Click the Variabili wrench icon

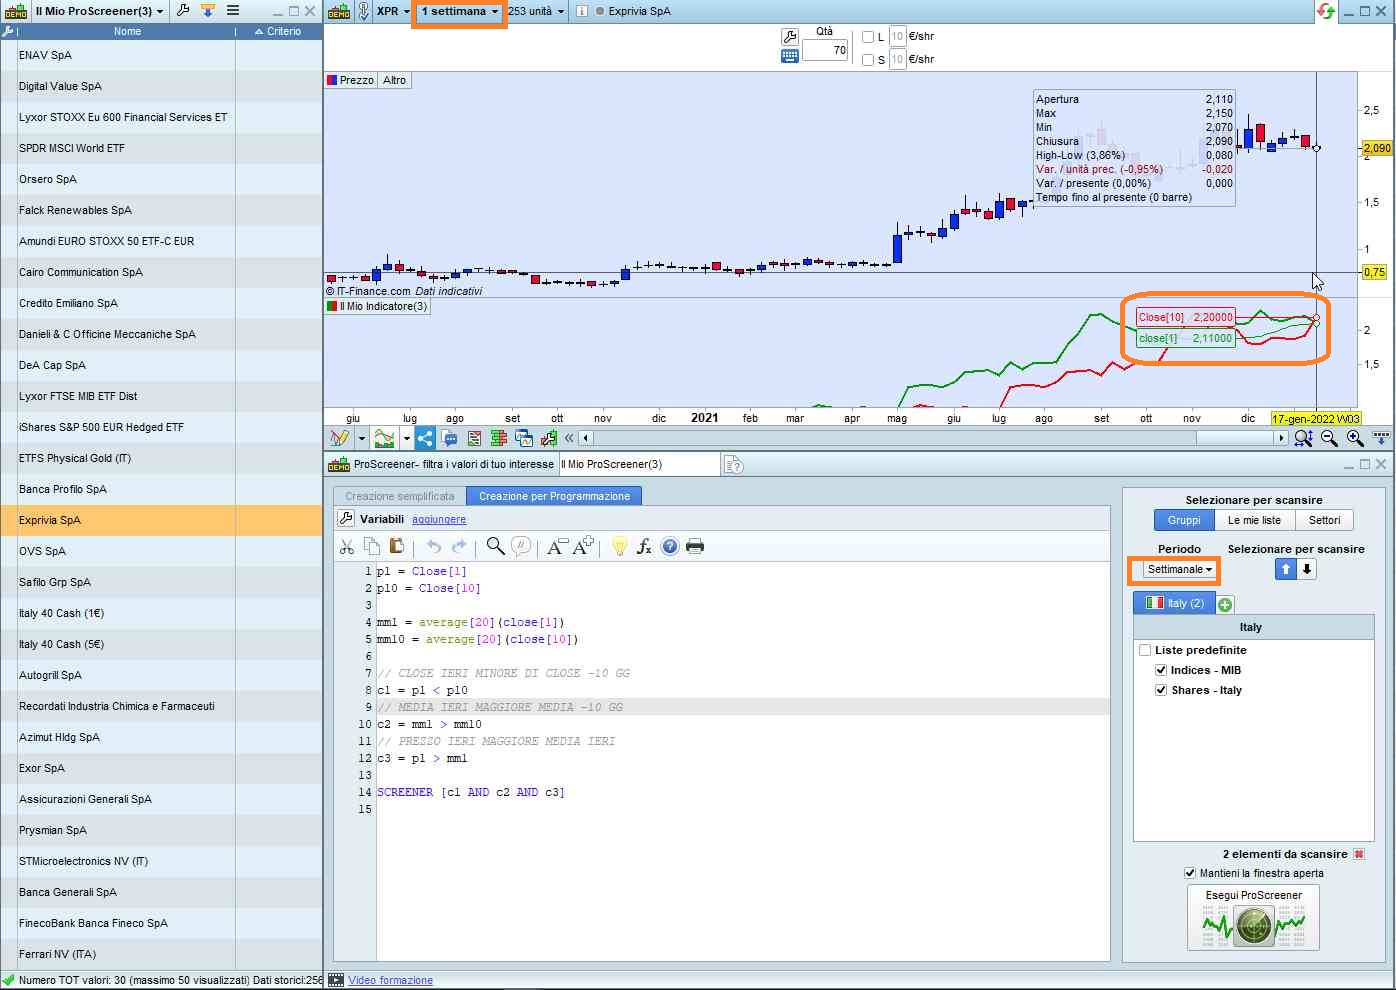[x=346, y=518]
